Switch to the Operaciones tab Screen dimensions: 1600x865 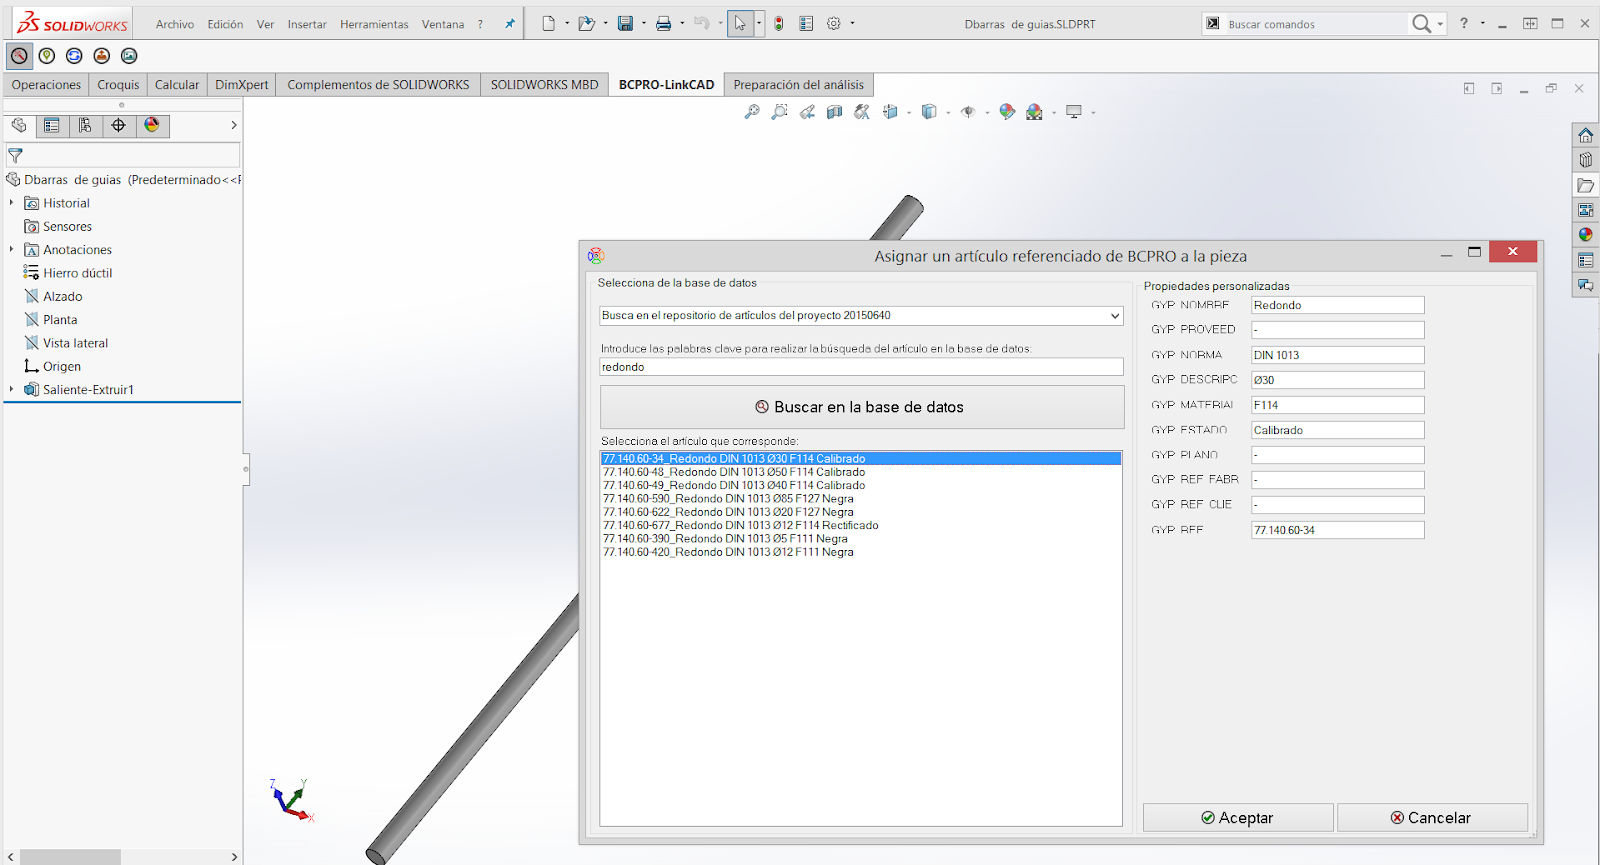pos(46,85)
